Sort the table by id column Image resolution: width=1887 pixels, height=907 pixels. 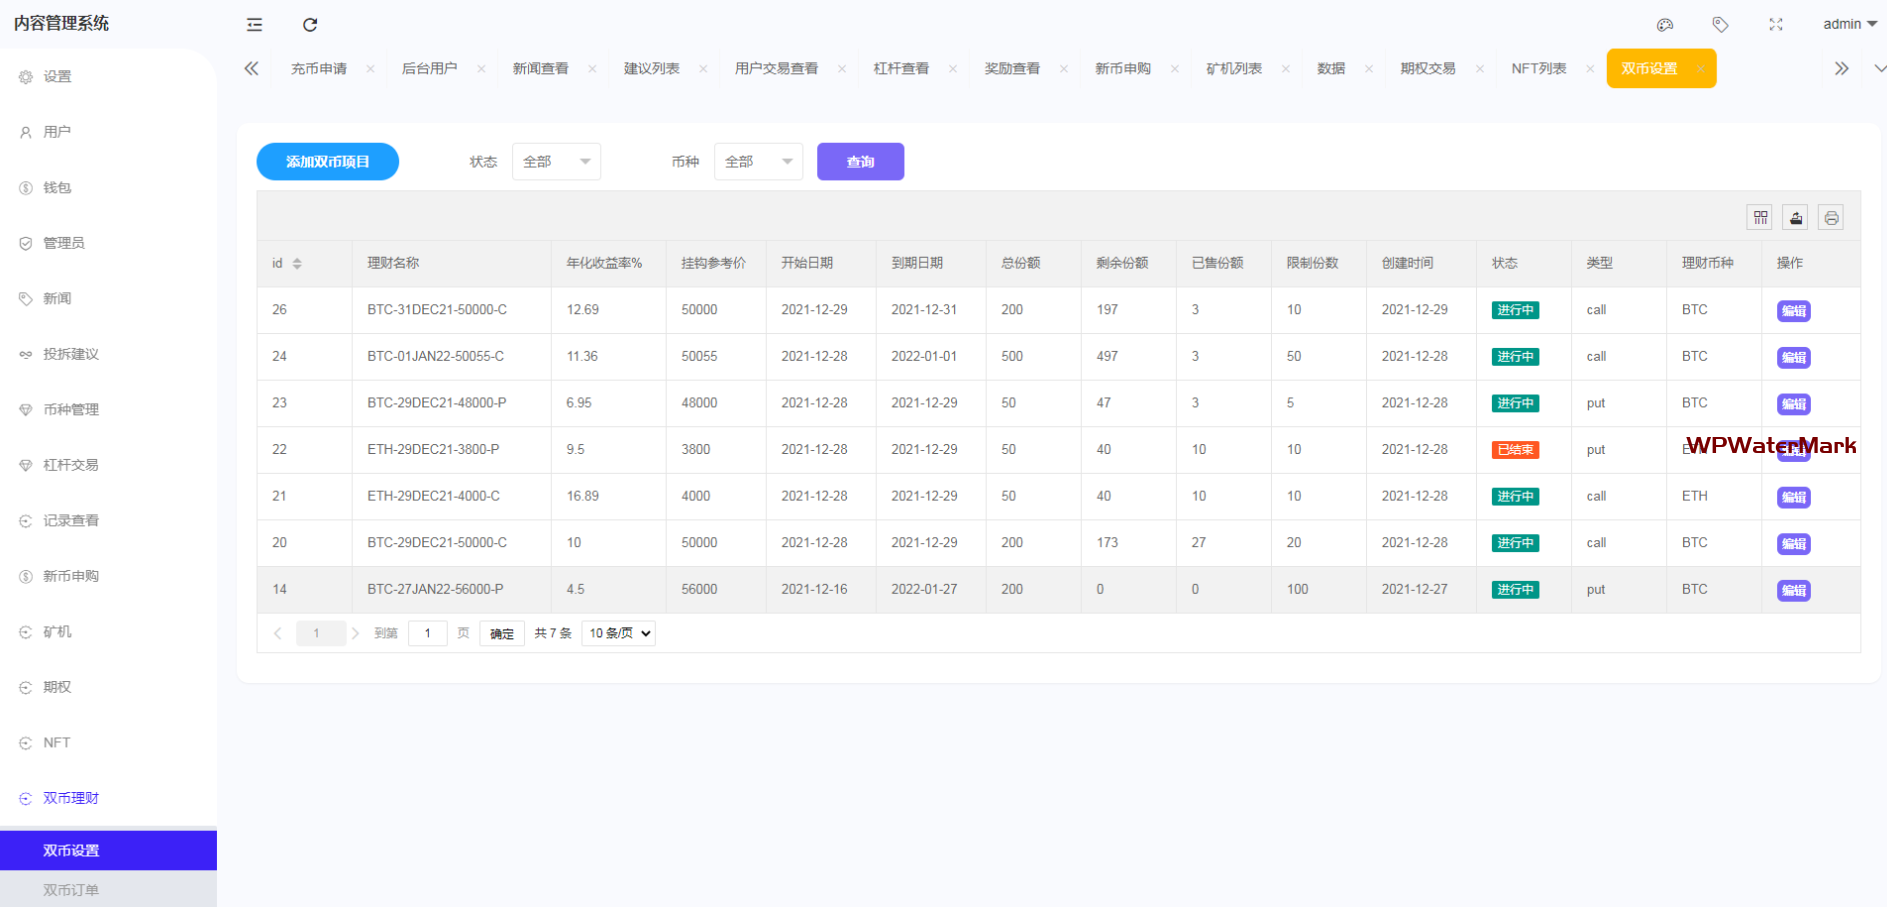click(297, 264)
